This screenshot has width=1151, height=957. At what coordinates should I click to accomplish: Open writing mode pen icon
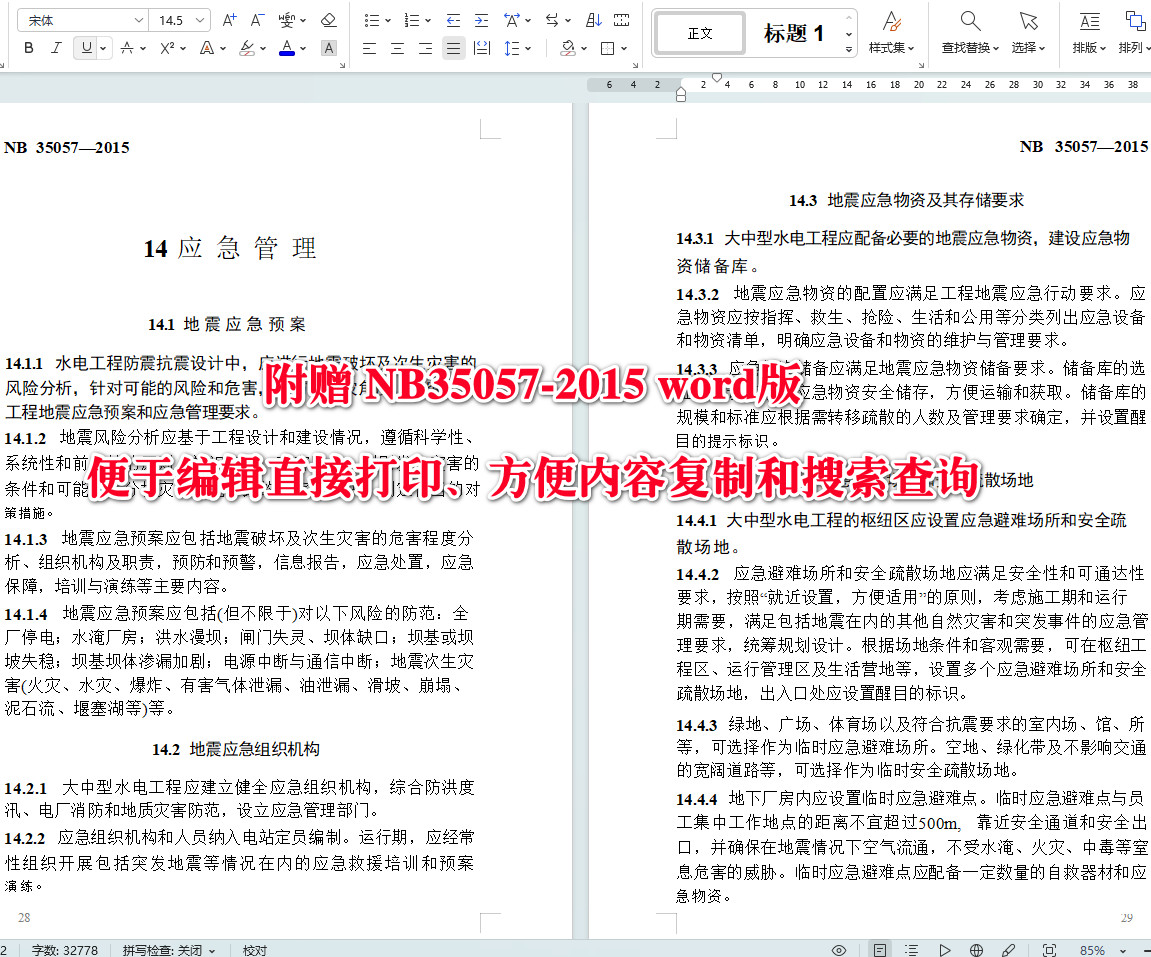(1009, 950)
